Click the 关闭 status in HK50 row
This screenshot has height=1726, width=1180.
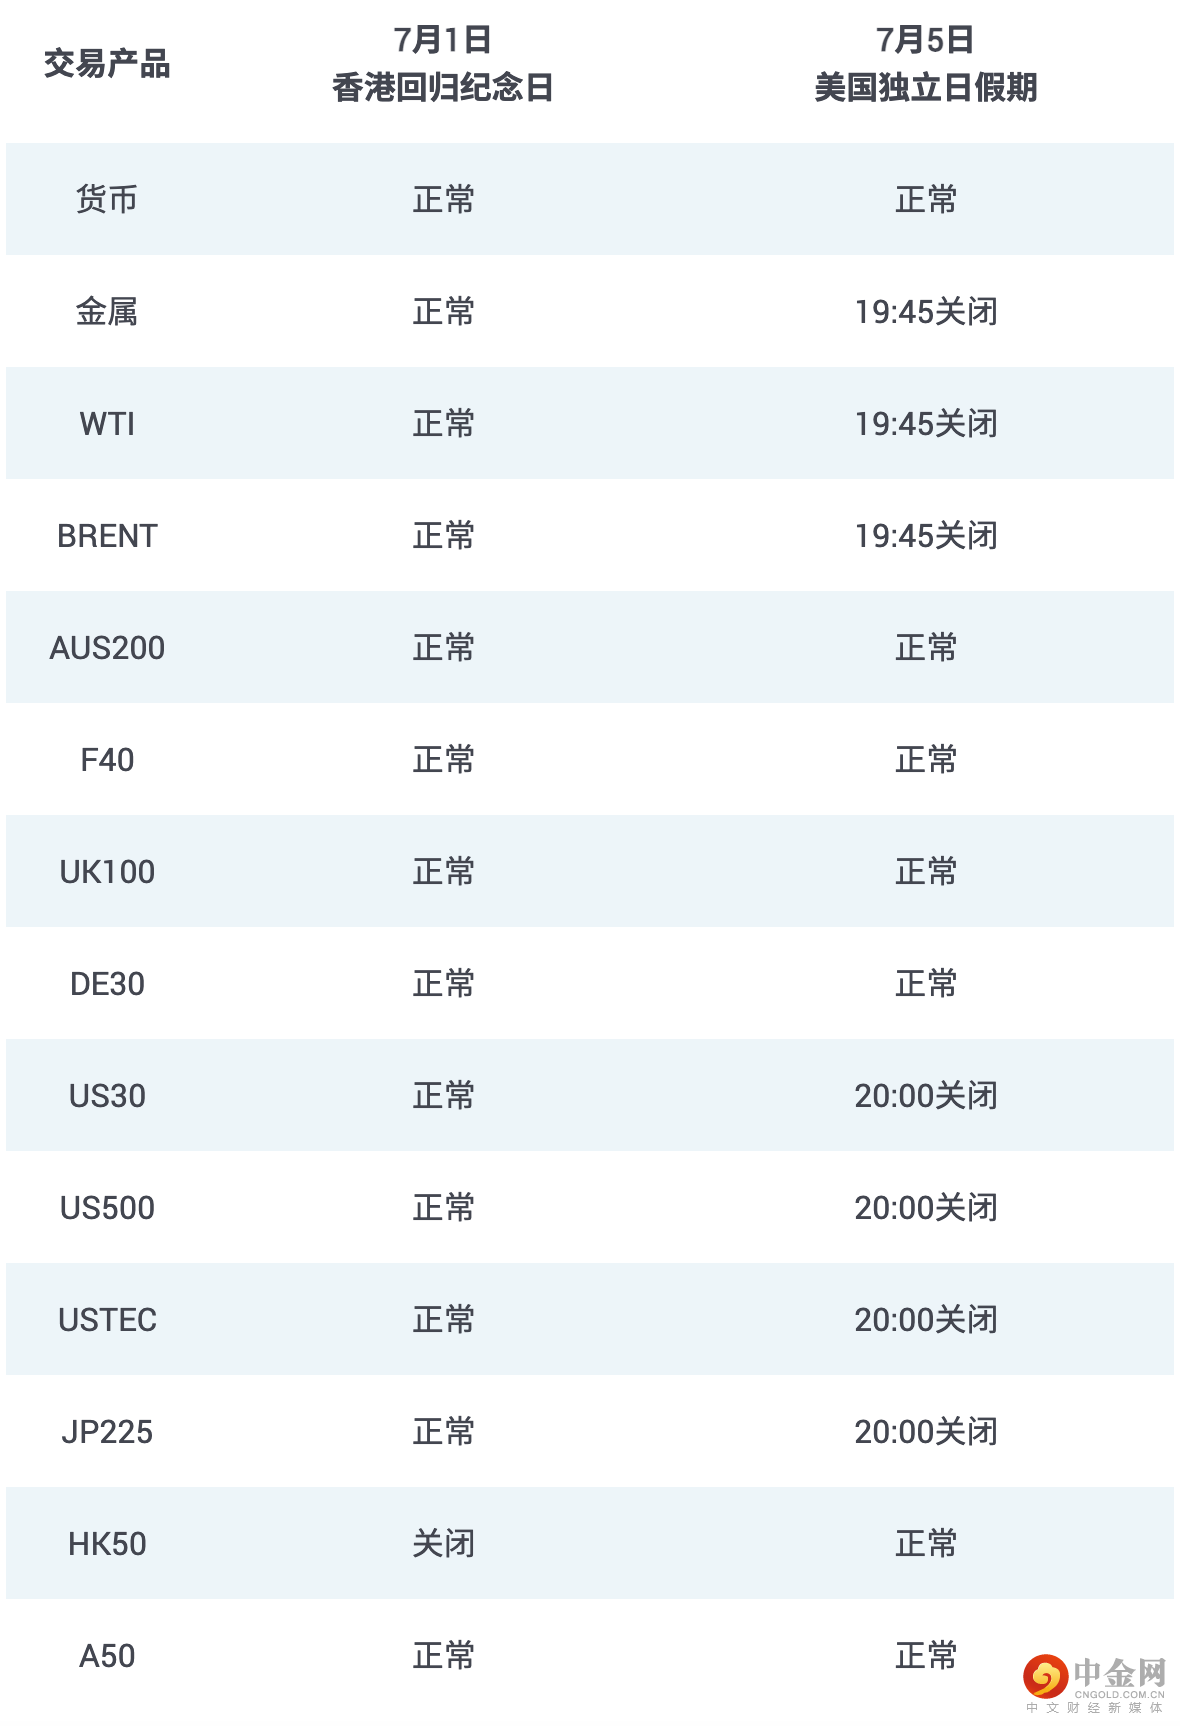(443, 1544)
